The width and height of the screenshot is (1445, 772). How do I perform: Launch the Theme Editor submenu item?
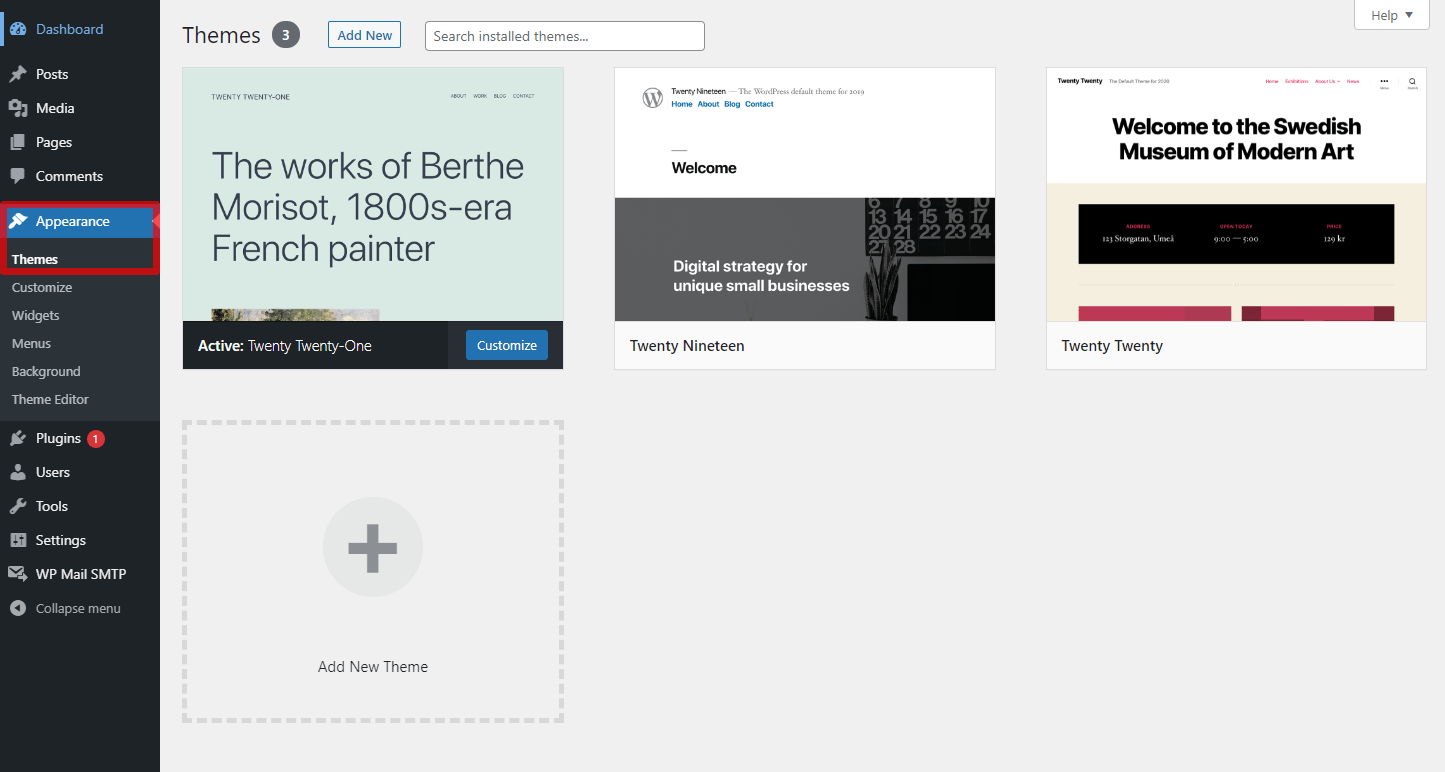[50, 399]
